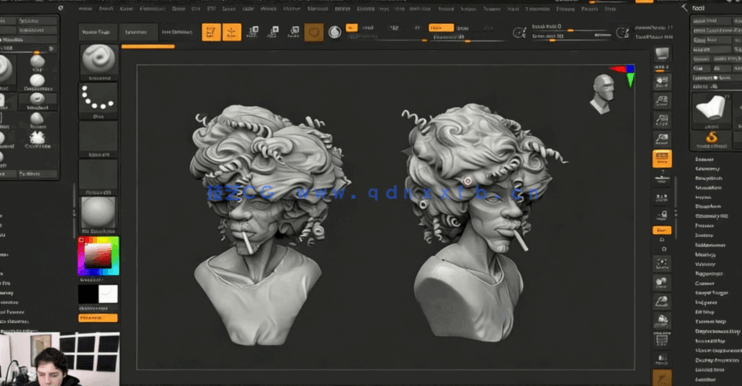This screenshot has height=386, width=742.
Task: Toggle the small orange XYZ rotation button
Action: [x=662, y=230]
